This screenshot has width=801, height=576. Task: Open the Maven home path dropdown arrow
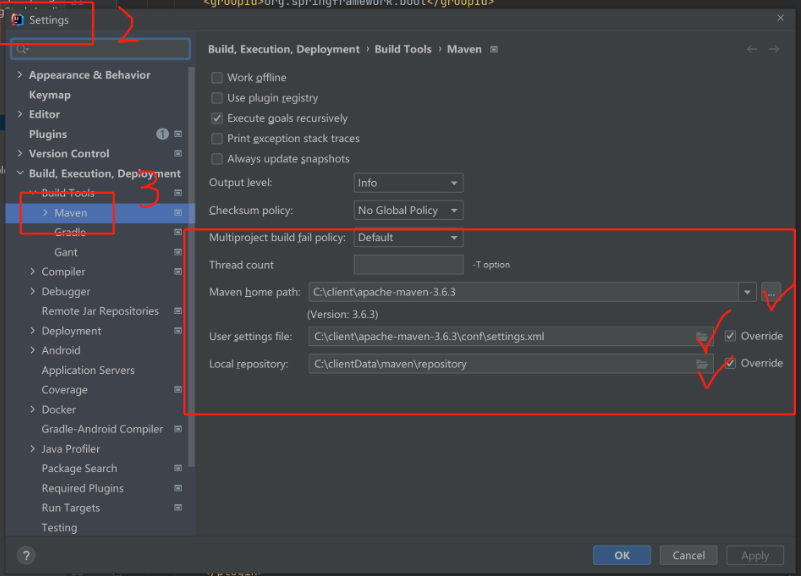pos(747,293)
